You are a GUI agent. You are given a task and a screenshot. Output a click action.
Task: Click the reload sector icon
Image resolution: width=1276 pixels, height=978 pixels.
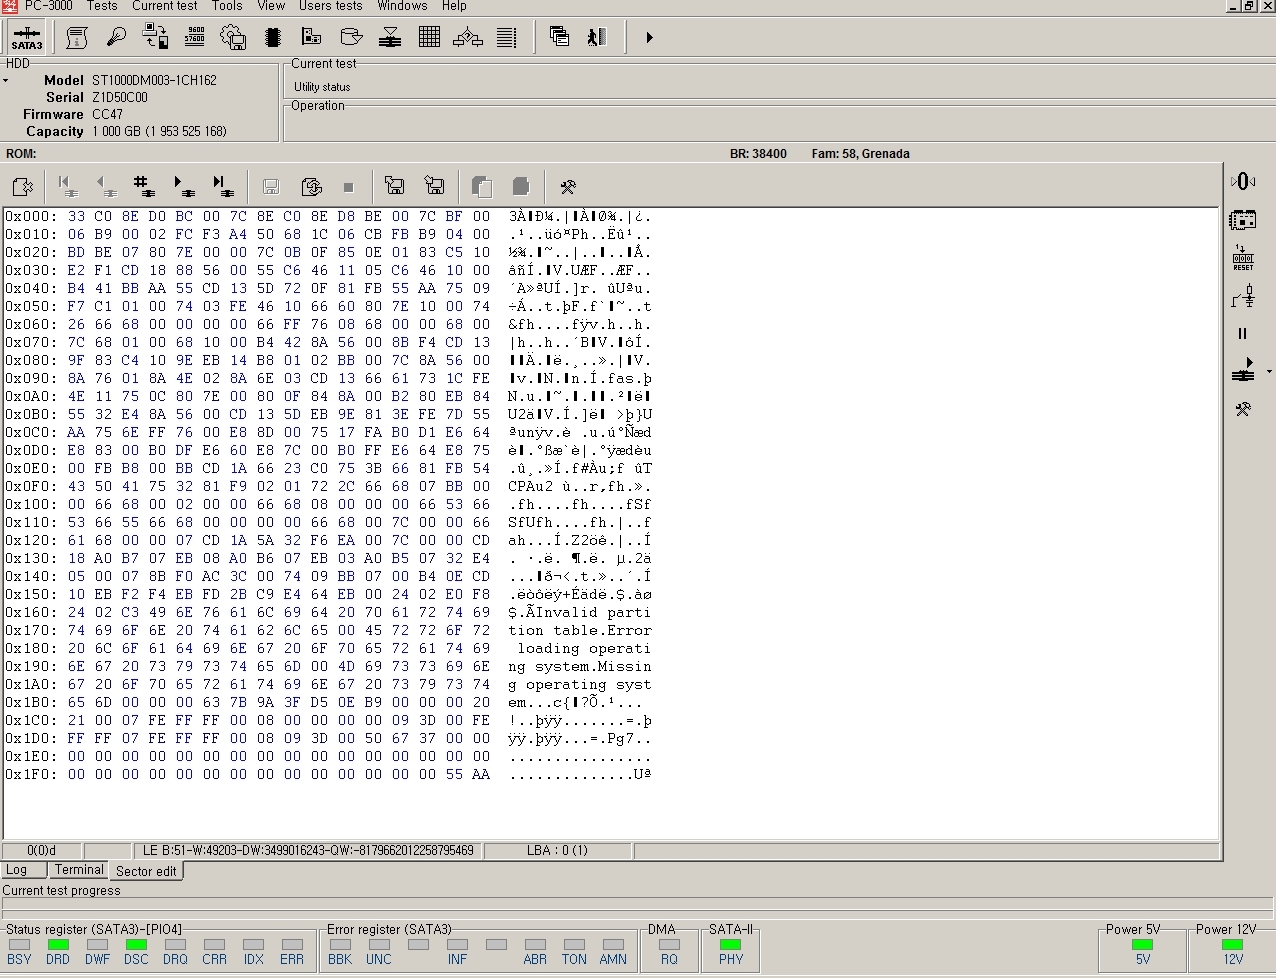tap(311, 186)
